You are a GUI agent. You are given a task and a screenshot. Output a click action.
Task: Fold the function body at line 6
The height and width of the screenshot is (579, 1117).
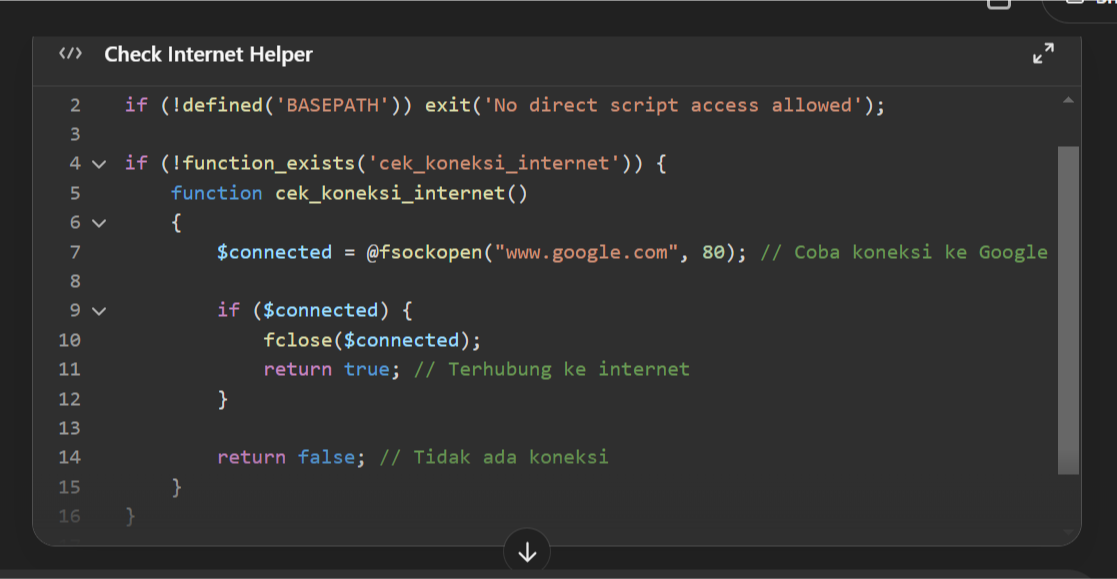pos(98,223)
